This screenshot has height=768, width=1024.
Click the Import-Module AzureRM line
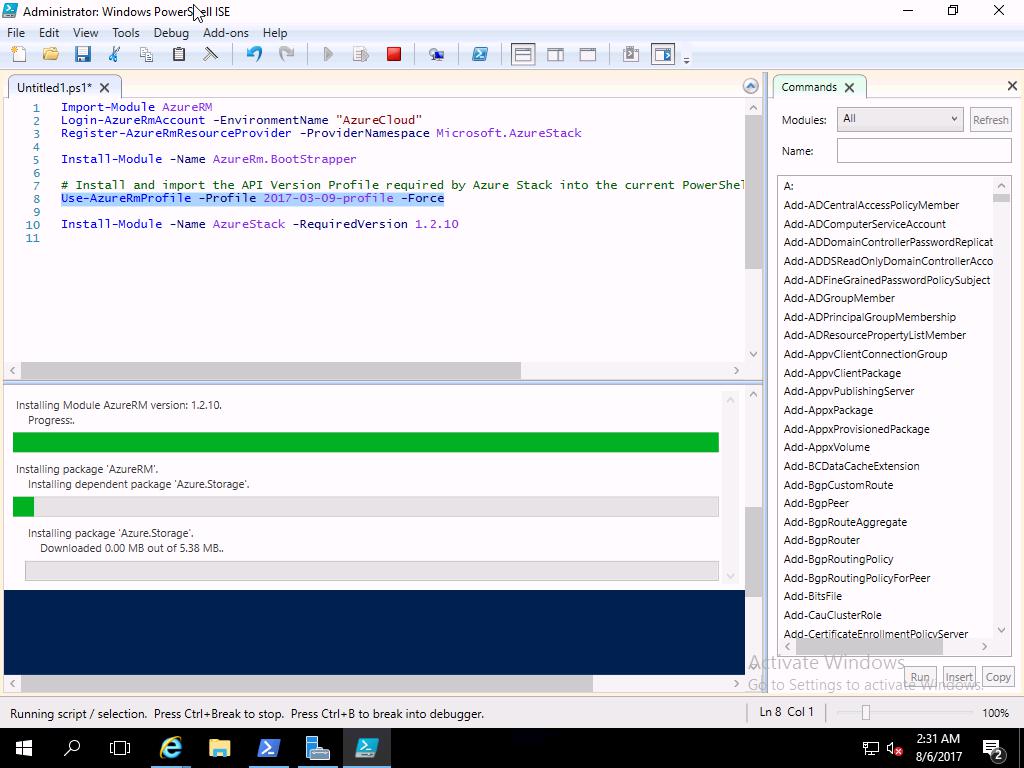[136, 107]
